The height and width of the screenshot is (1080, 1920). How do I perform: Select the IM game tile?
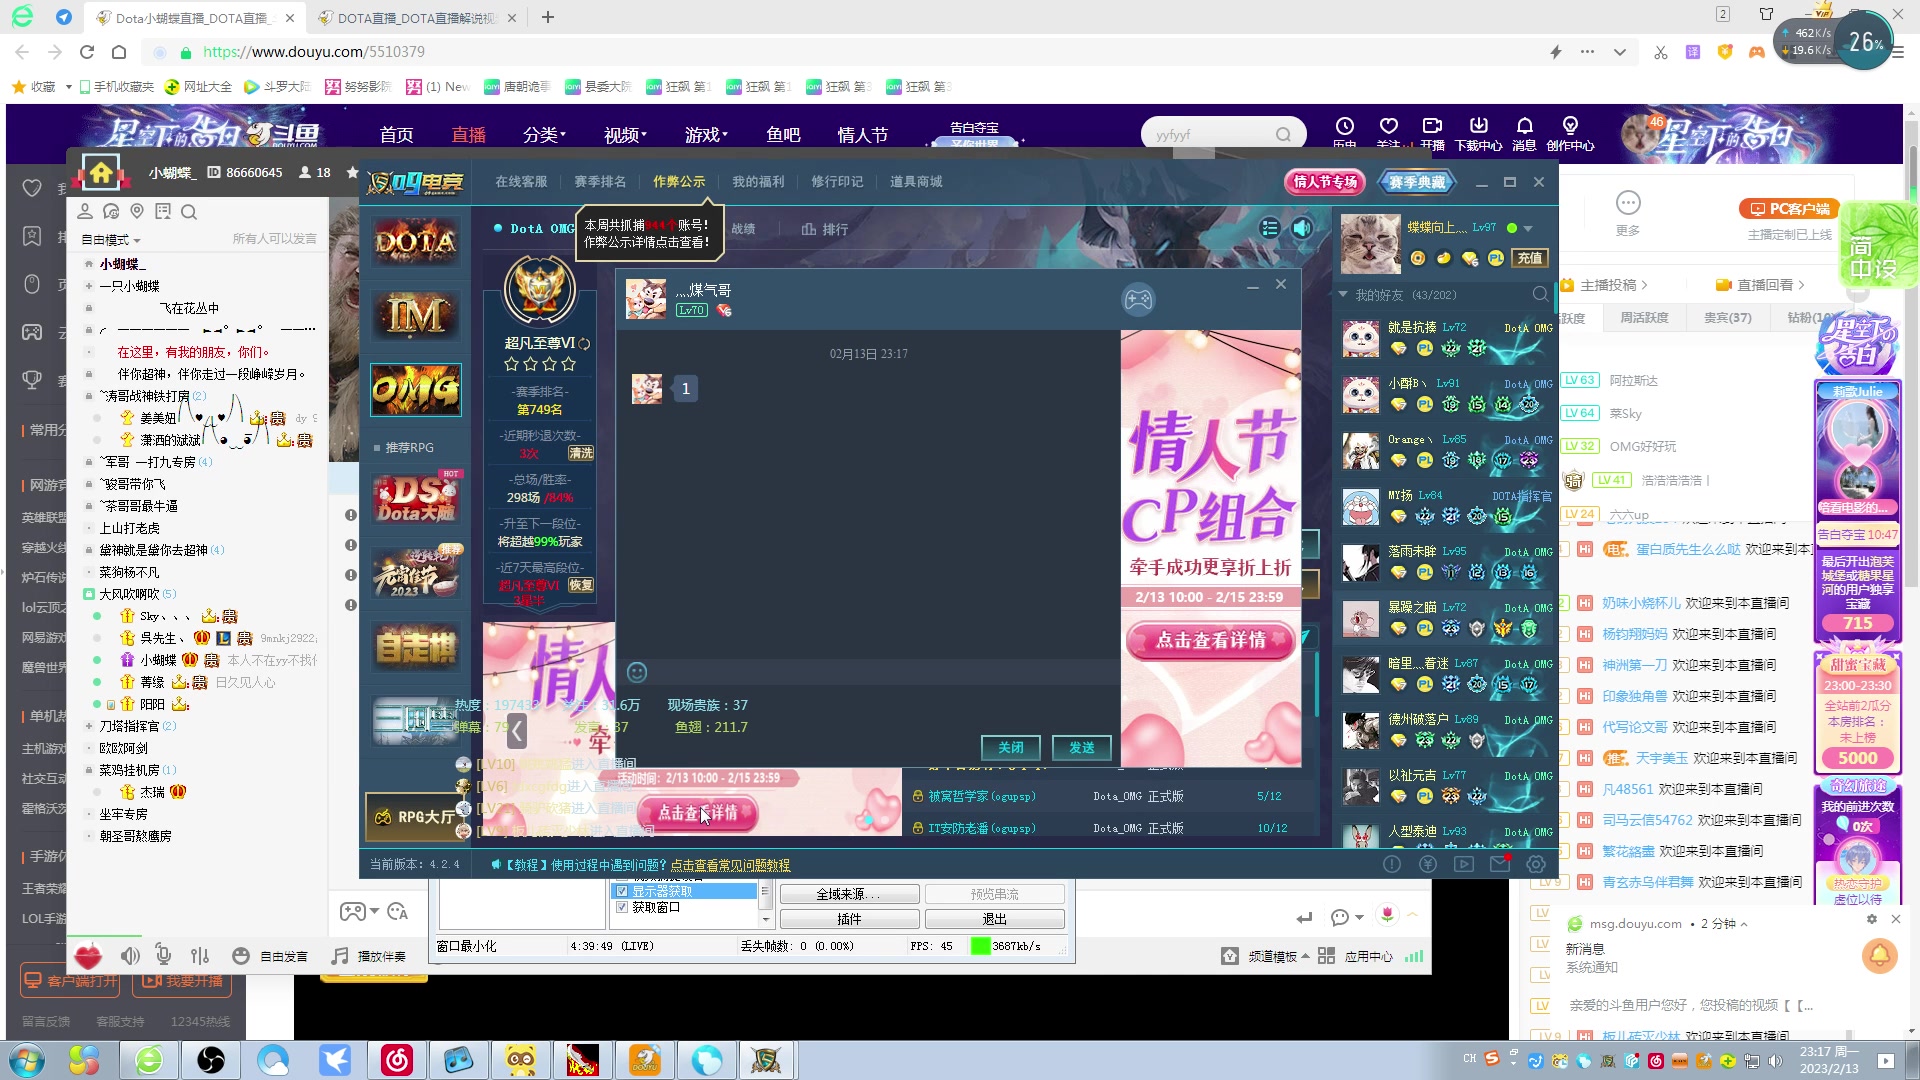(x=416, y=316)
